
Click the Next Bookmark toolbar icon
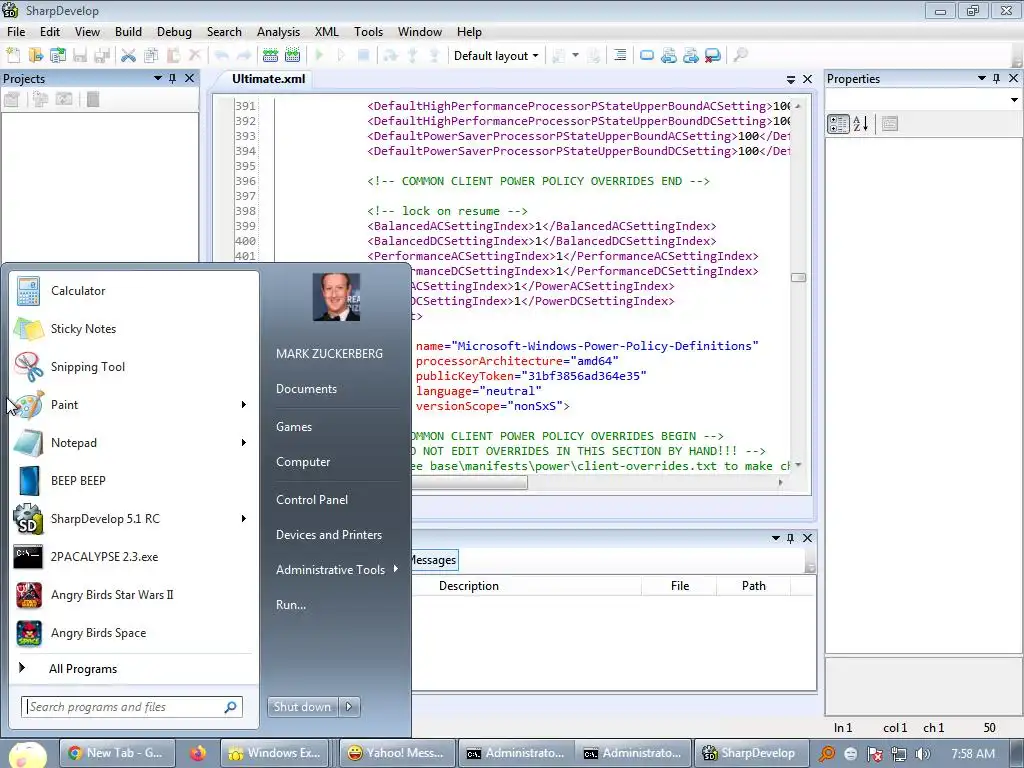coord(691,56)
